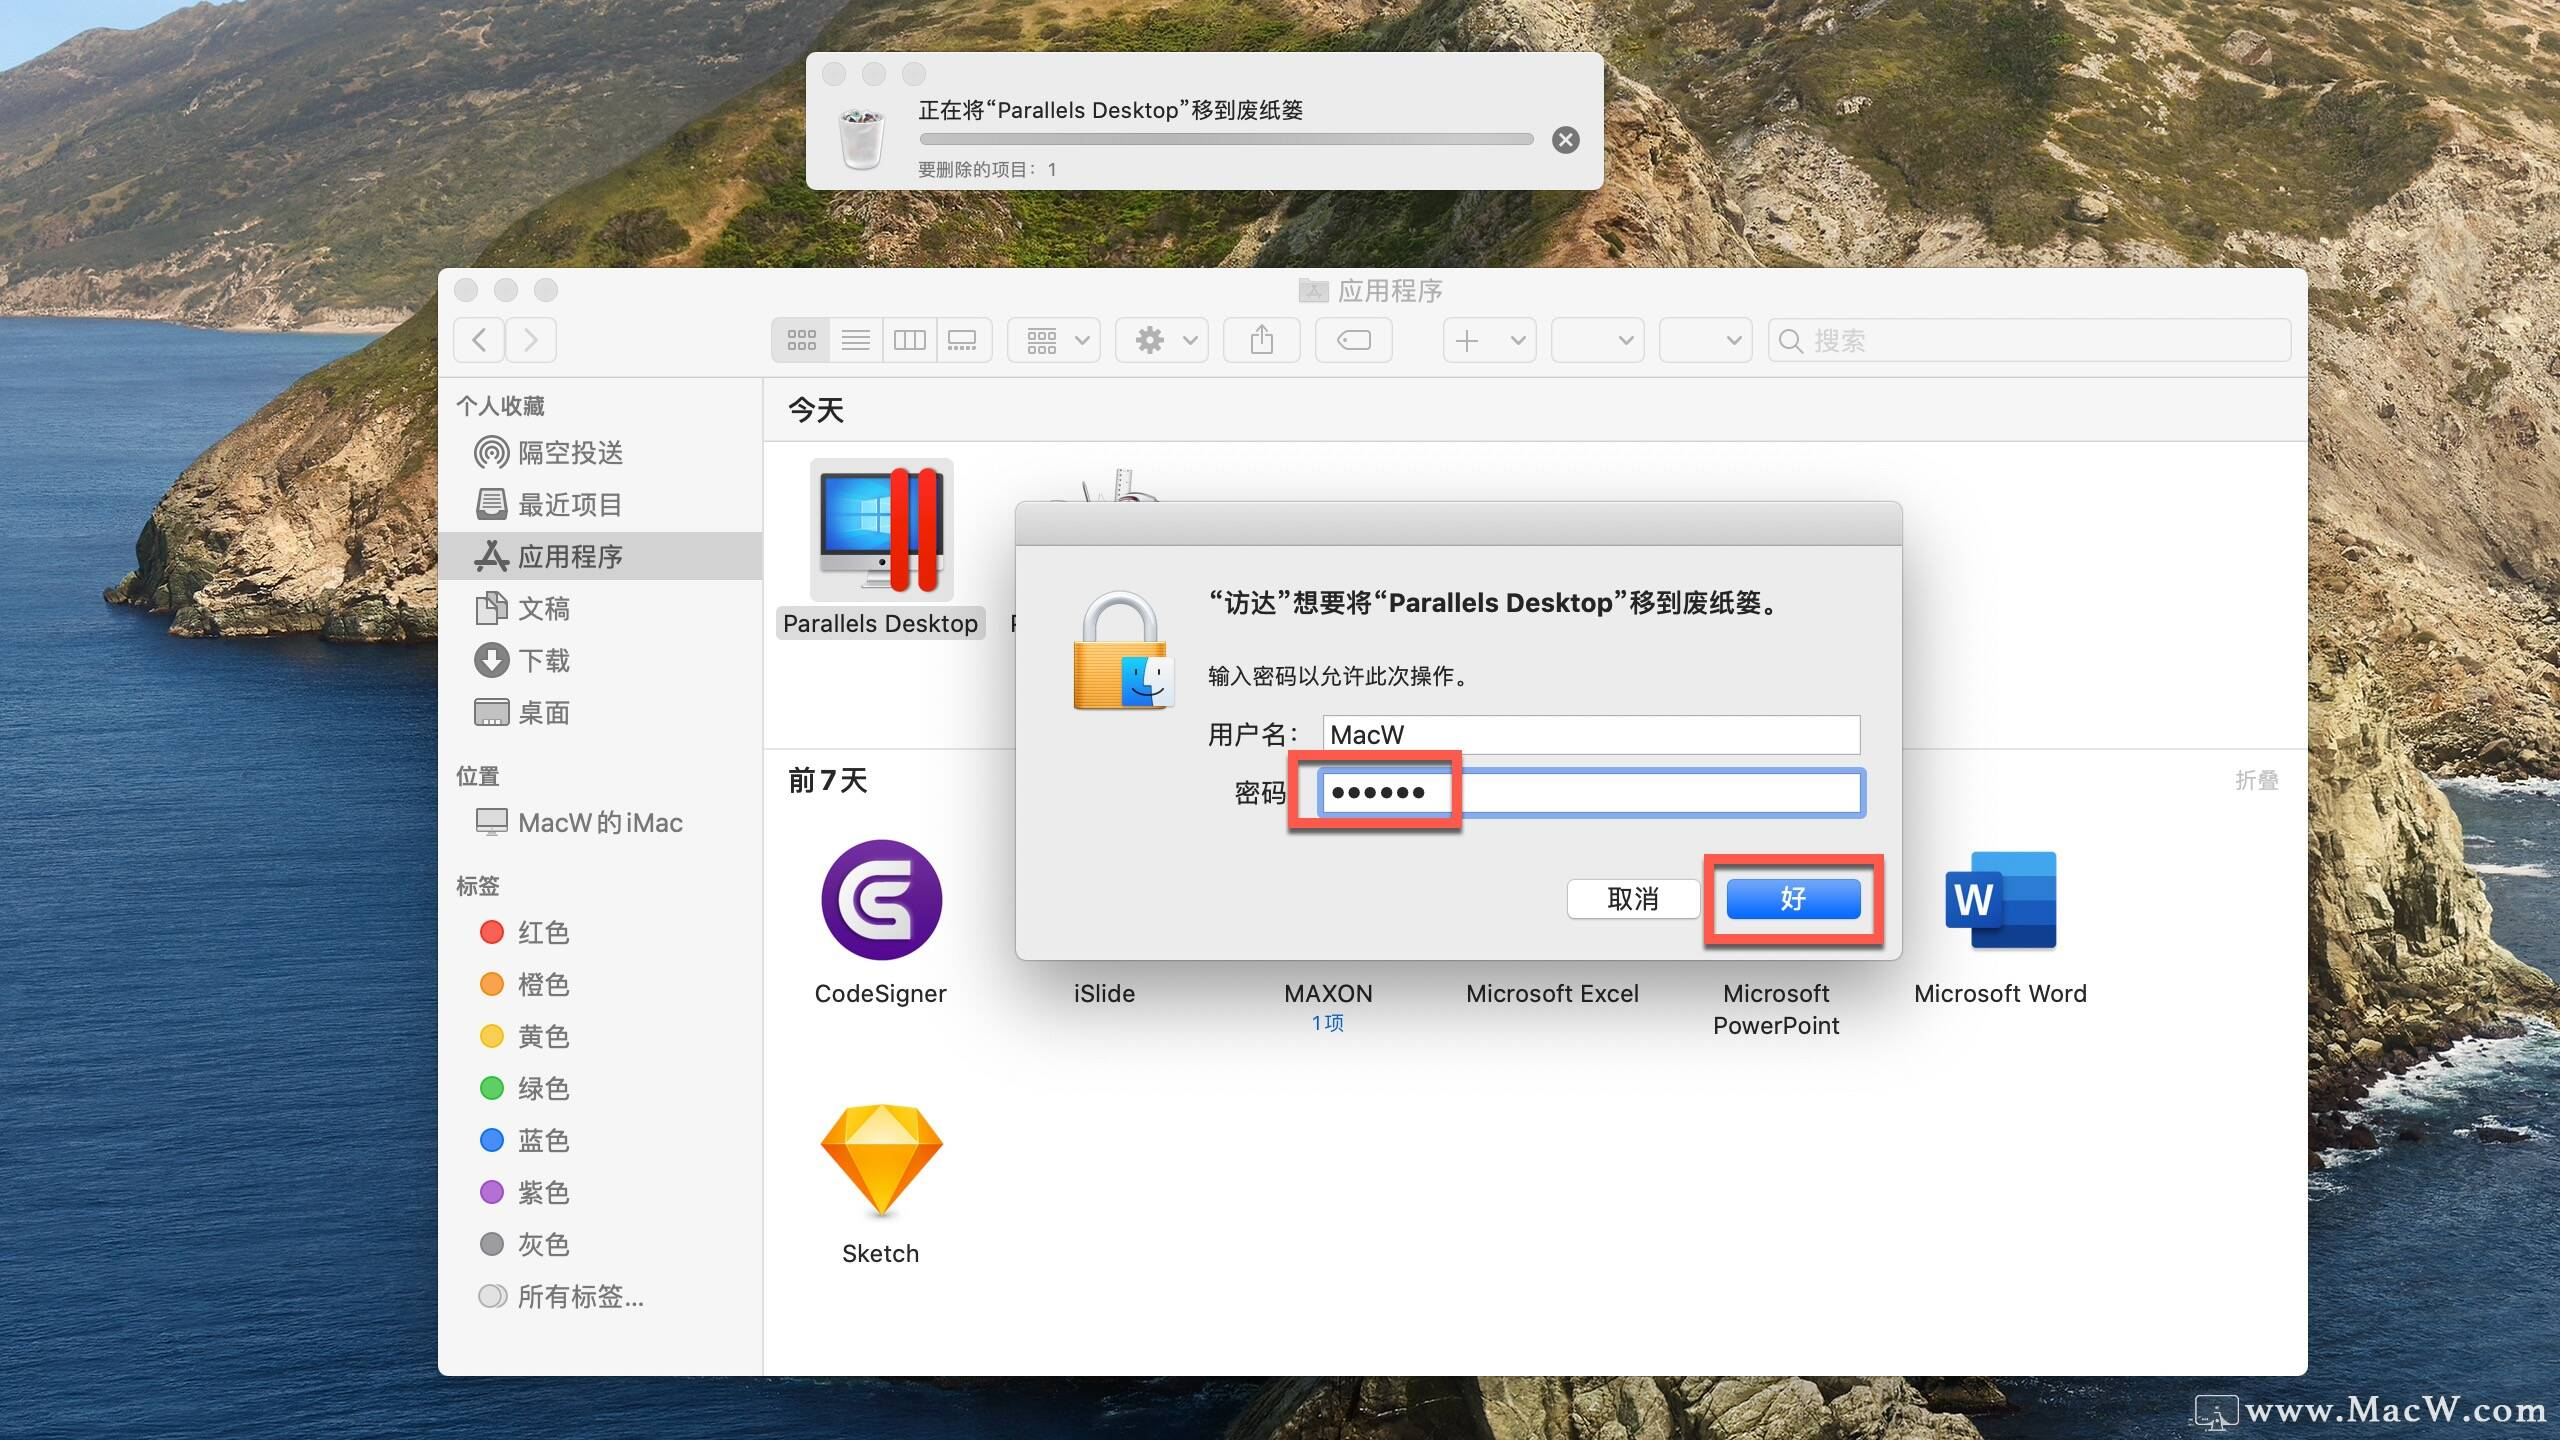Click the 取消 cancel button
Screen dimensions: 2560x1440
1632,899
